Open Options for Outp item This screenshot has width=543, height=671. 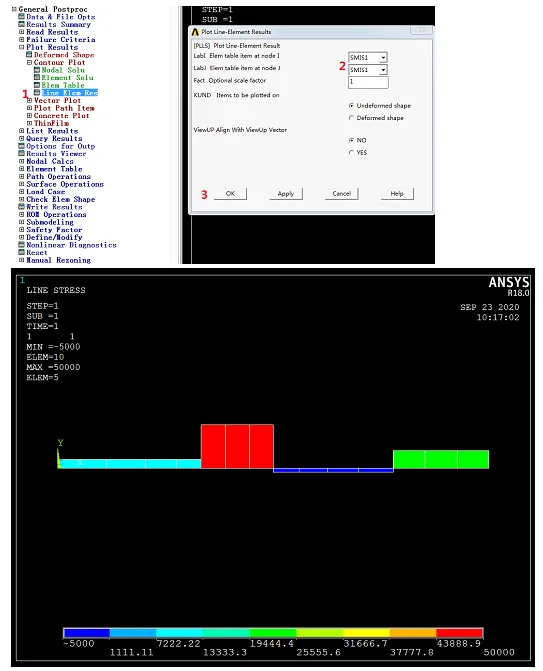pos(60,146)
